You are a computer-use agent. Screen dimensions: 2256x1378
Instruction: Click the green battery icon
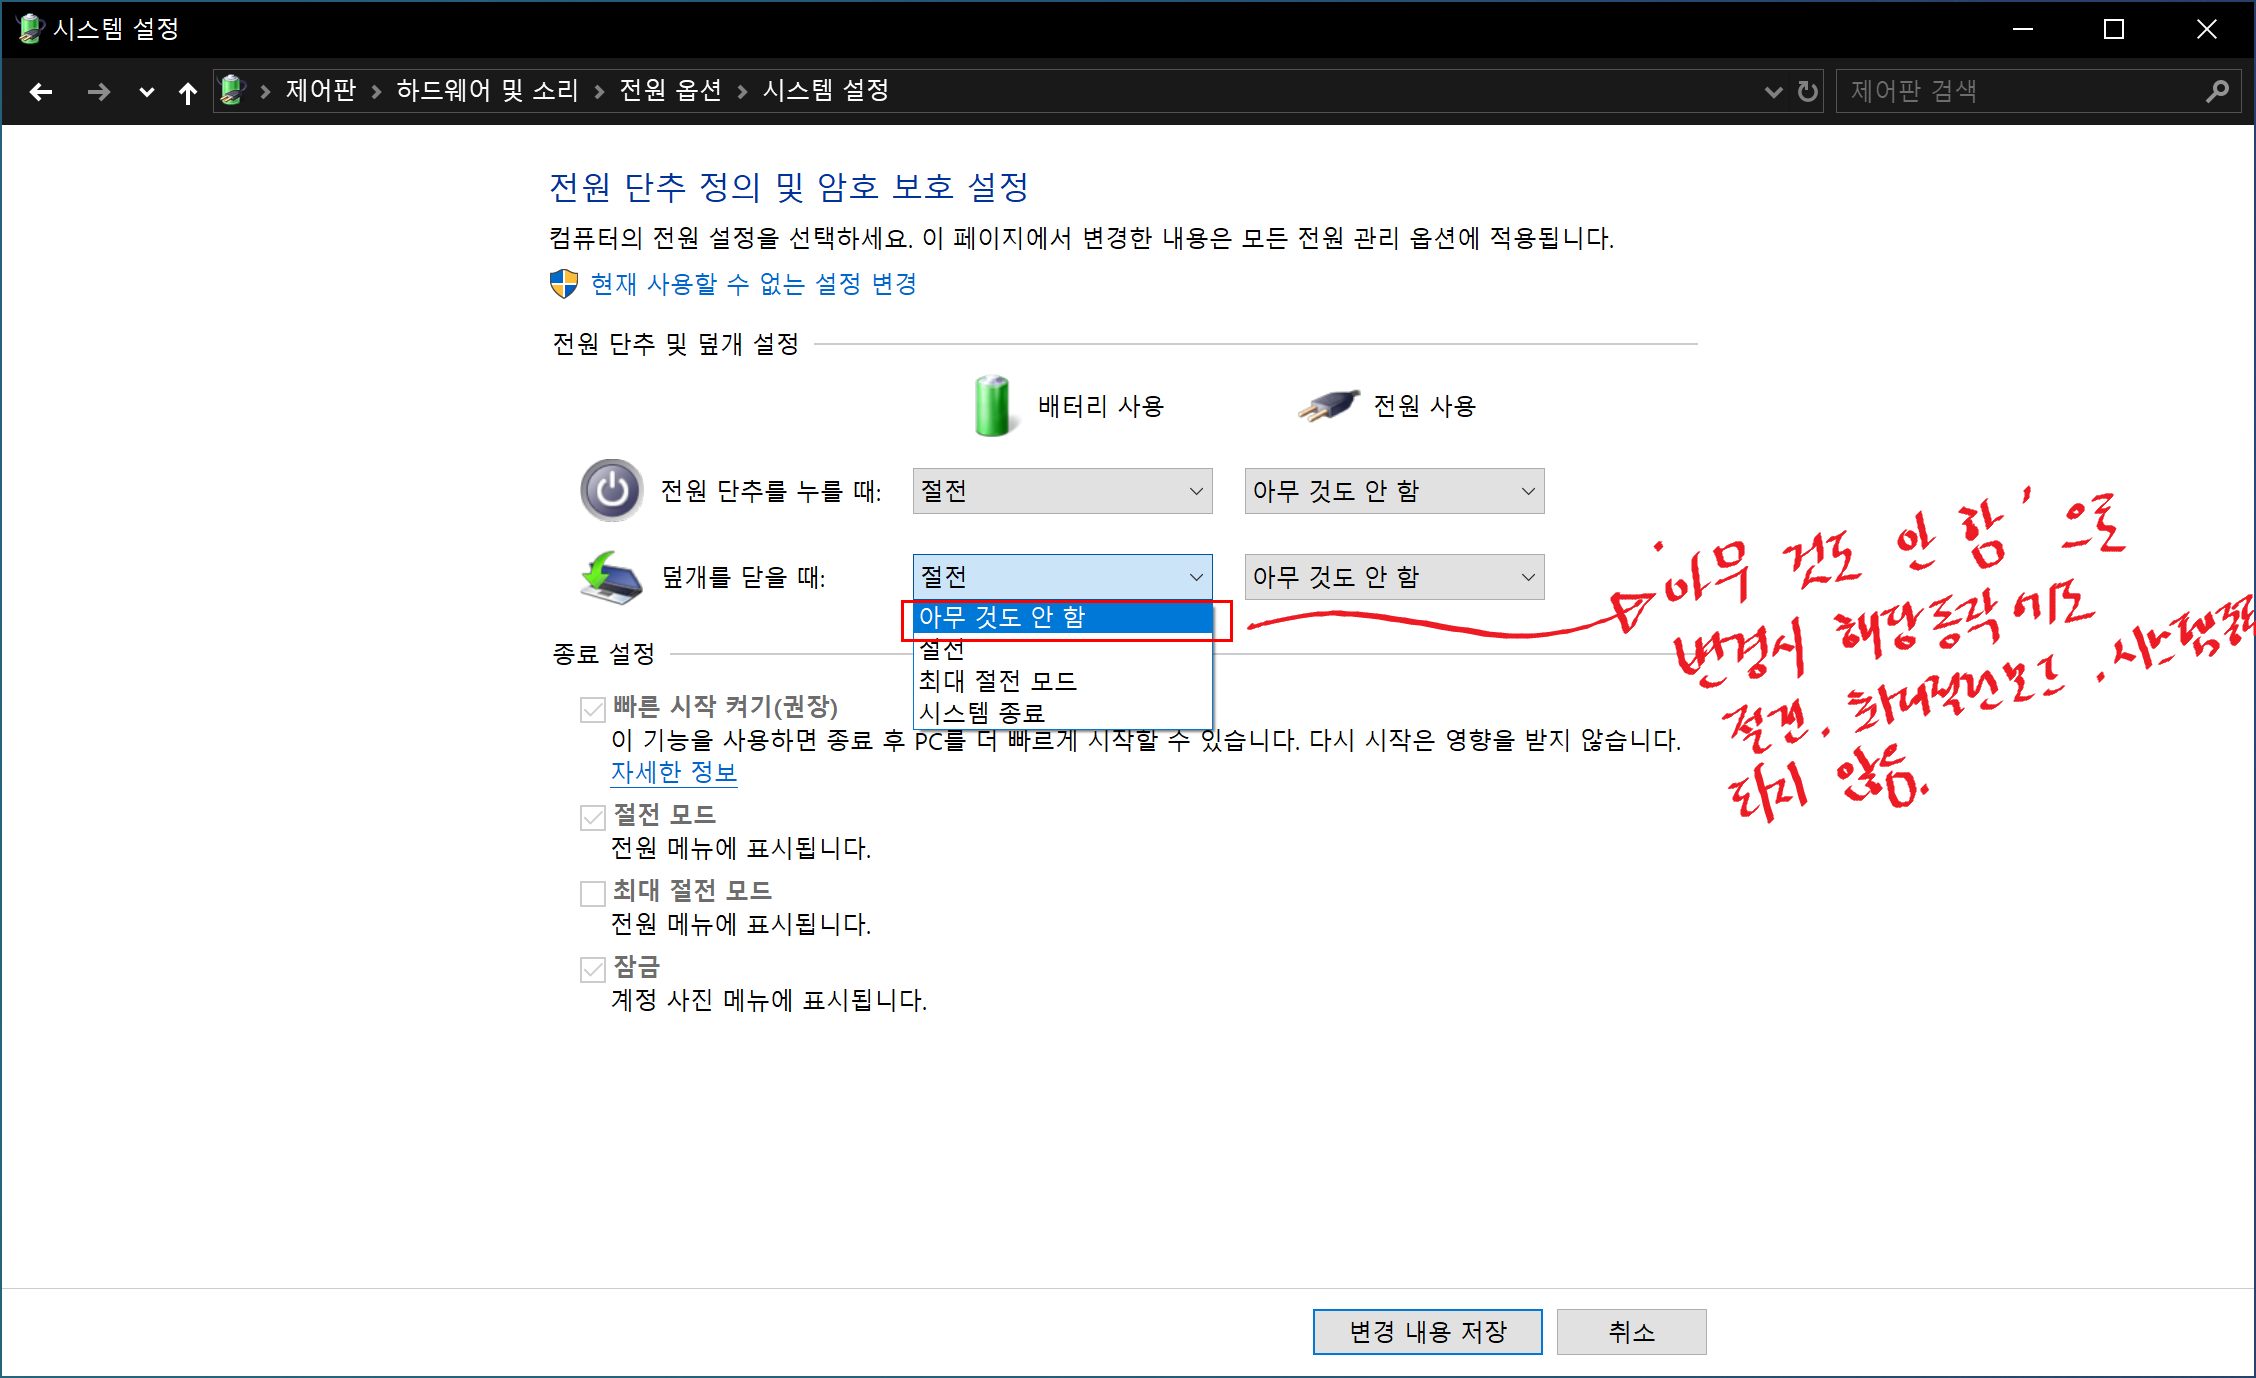(992, 406)
